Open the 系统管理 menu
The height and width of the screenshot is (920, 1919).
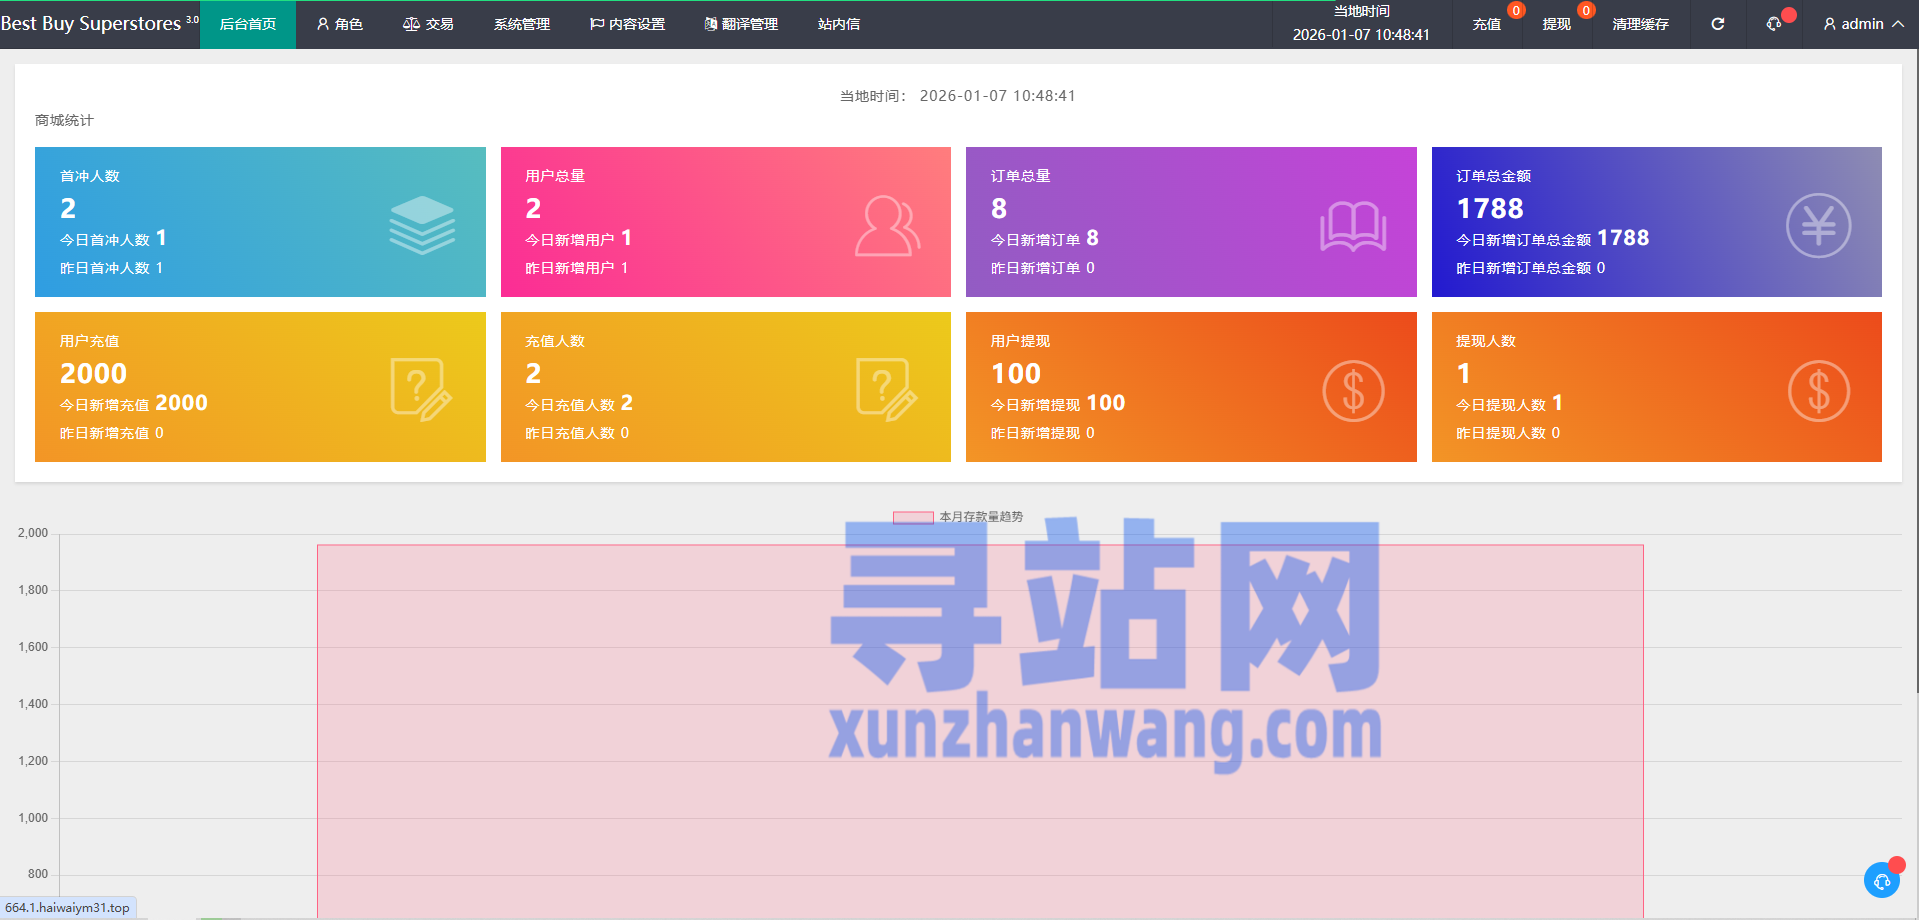coord(521,24)
